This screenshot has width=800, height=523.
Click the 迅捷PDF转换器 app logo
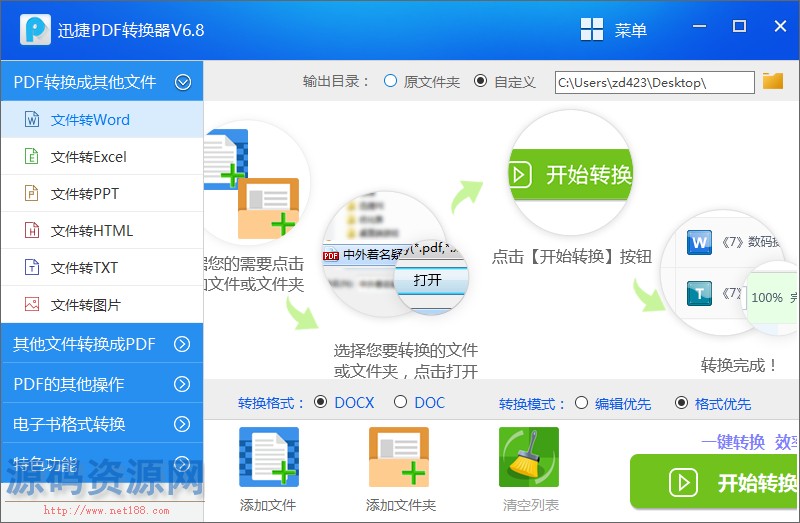(35, 29)
